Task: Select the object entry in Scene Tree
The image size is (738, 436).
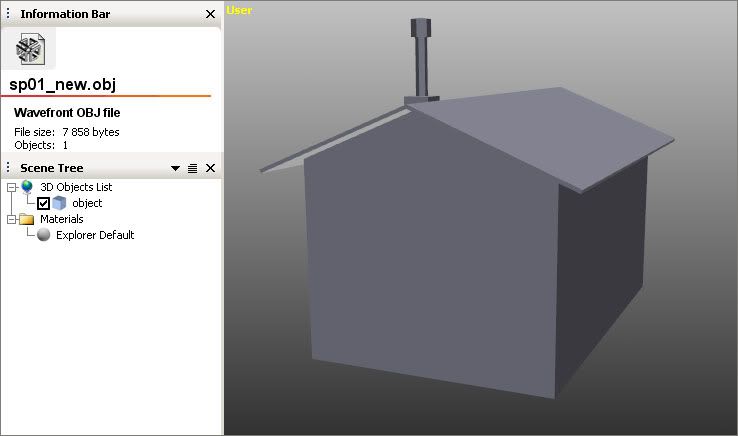Action: 87,203
